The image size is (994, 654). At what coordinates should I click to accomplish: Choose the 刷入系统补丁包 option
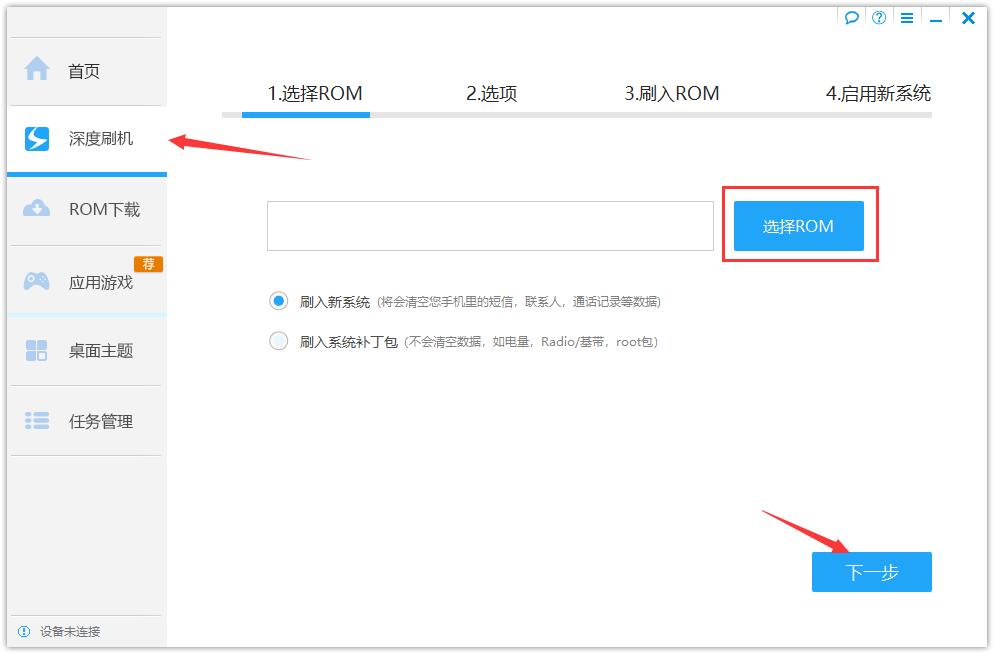278,341
